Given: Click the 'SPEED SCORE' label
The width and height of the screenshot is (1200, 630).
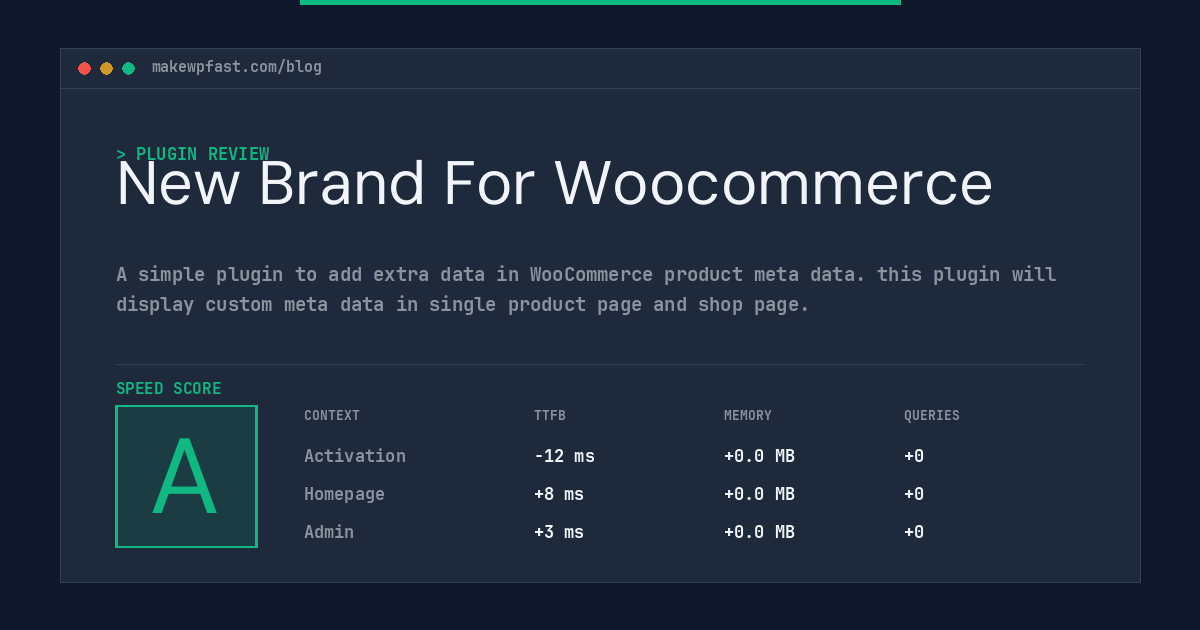Looking at the screenshot, I should click(x=169, y=389).
